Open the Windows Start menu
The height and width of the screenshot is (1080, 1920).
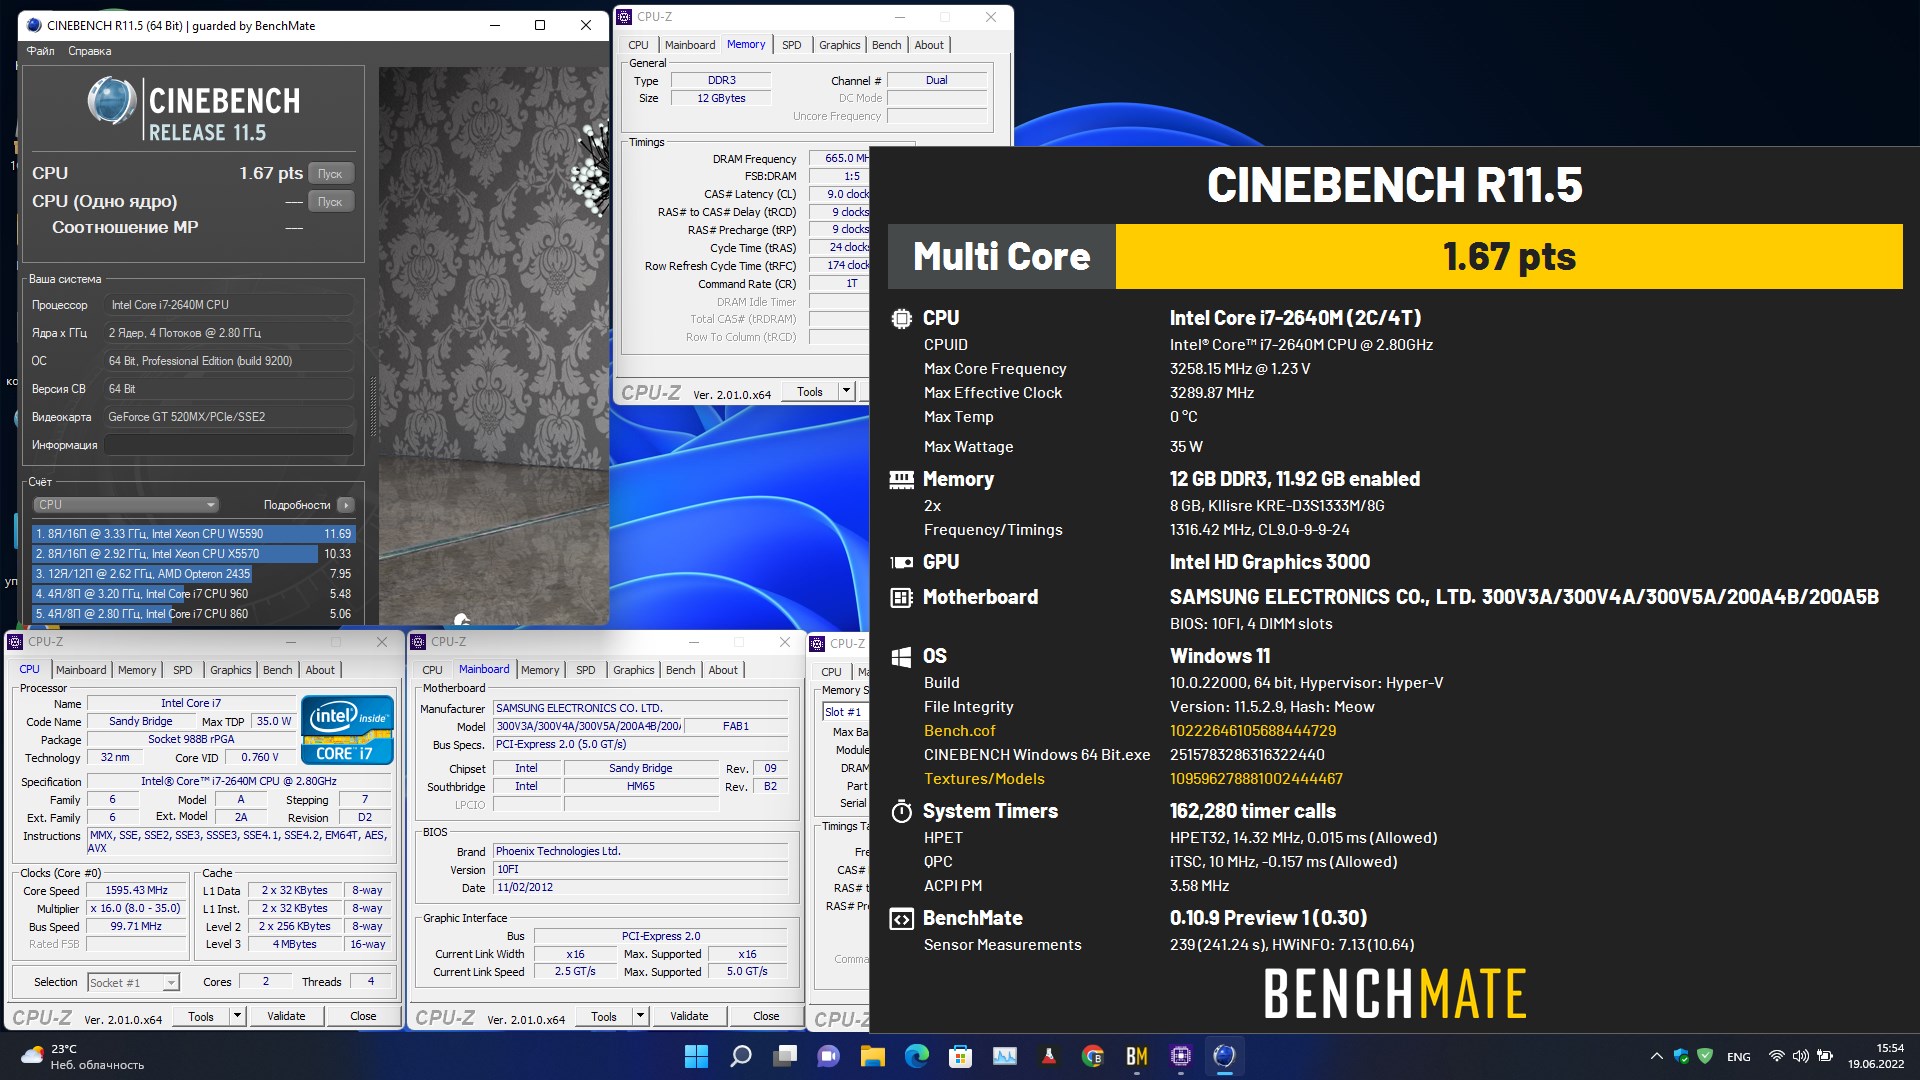tap(696, 1056)
